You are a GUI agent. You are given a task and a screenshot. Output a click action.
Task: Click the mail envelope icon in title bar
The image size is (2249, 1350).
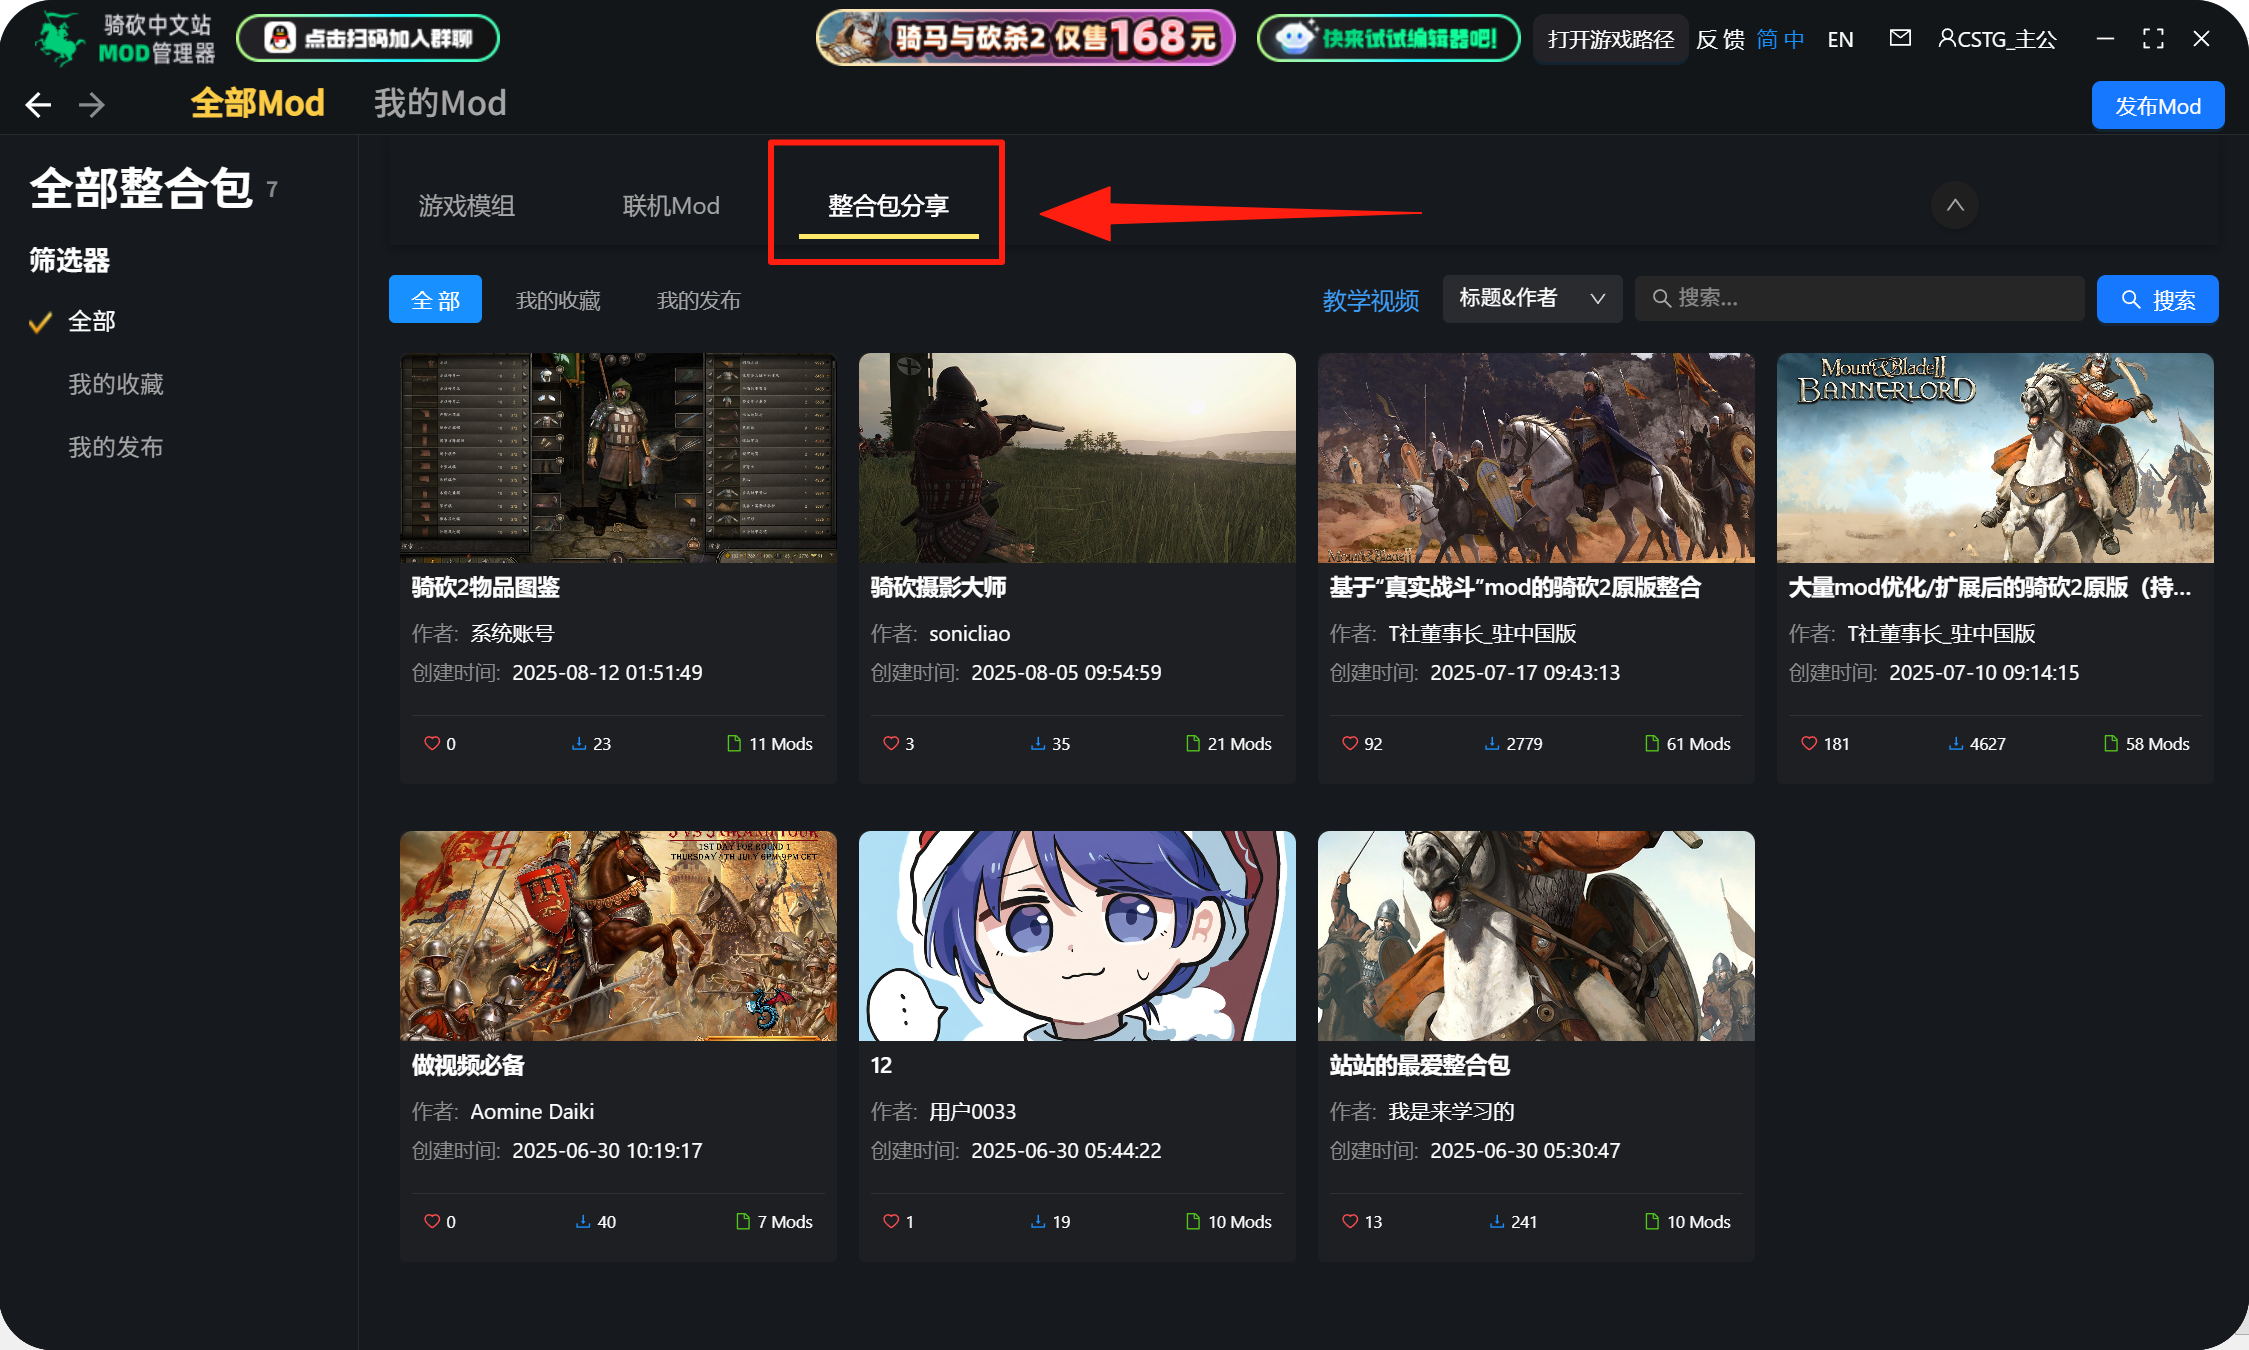(1900, 38)
